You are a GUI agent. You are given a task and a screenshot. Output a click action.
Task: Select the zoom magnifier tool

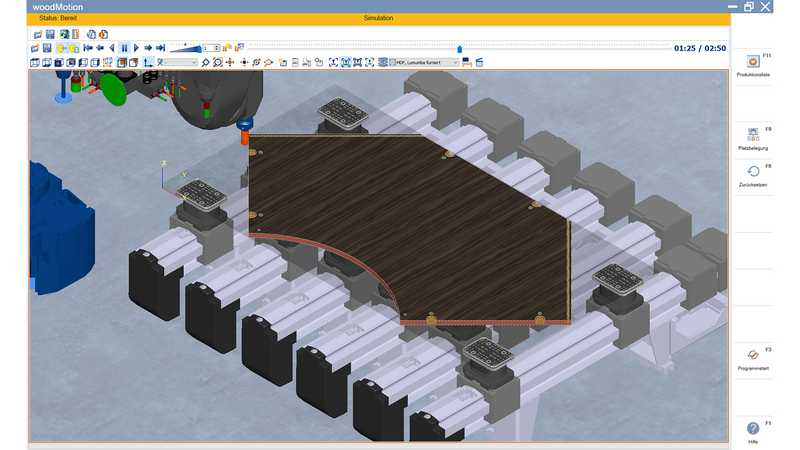tap(205, 62)
